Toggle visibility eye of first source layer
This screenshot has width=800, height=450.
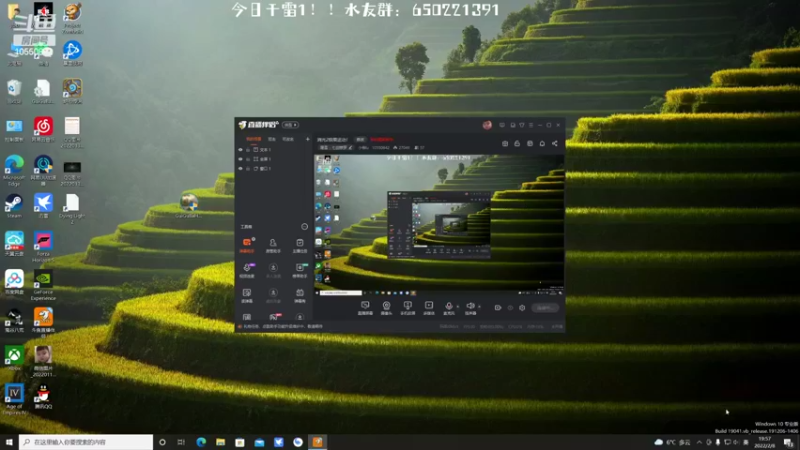point(240,149)
